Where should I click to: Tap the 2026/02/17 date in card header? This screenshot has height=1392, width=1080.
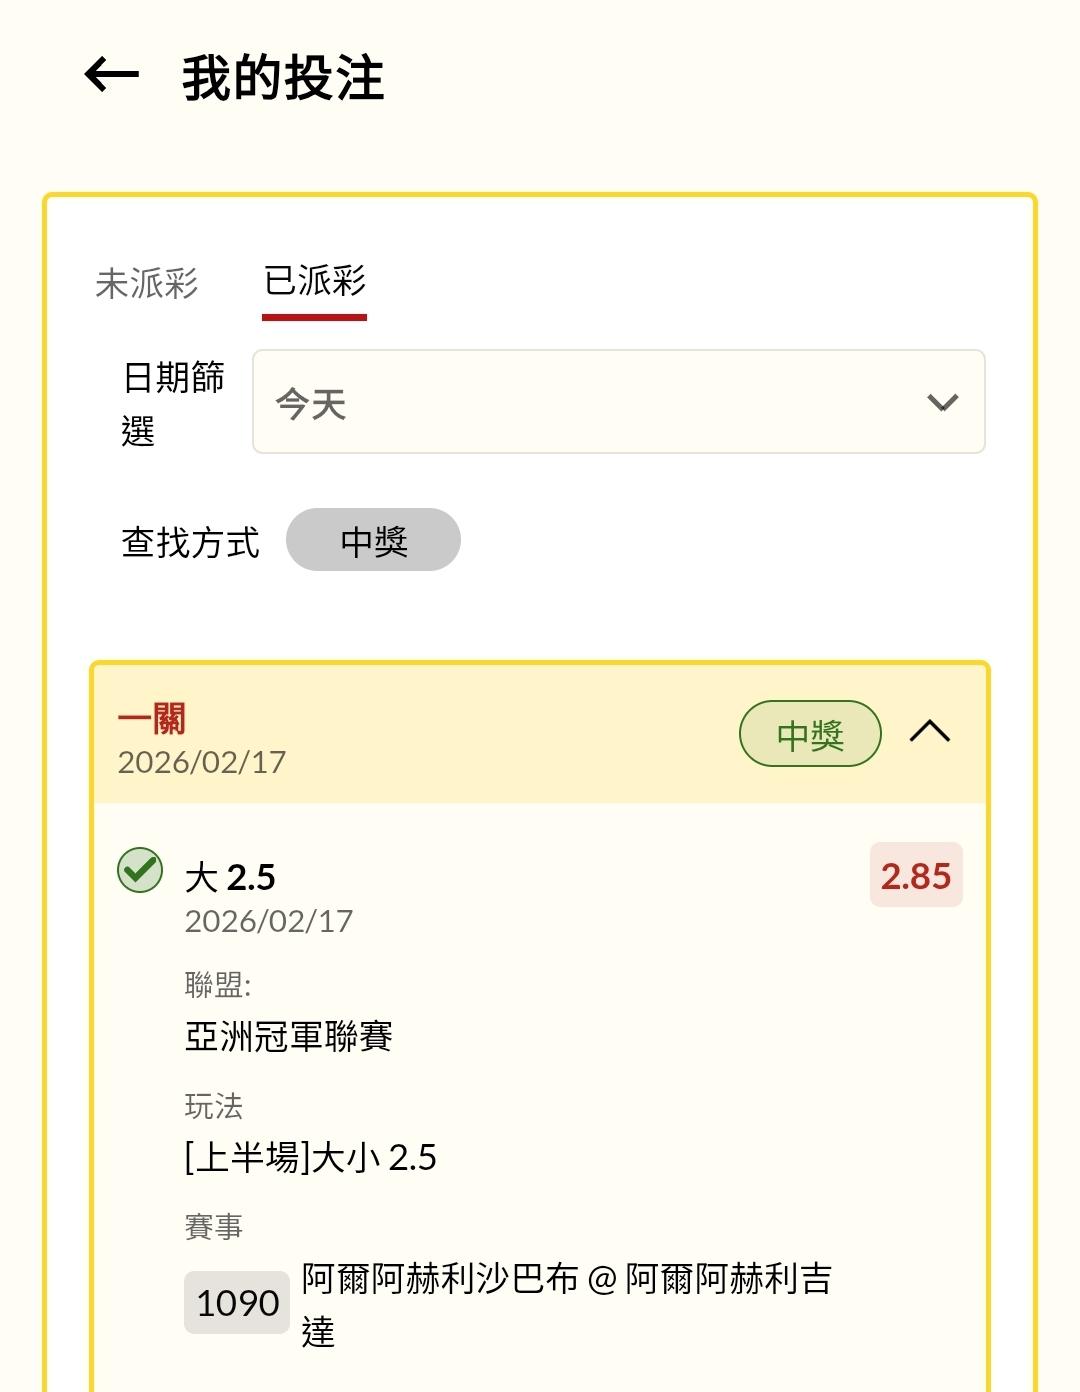[x=202, y=763]
